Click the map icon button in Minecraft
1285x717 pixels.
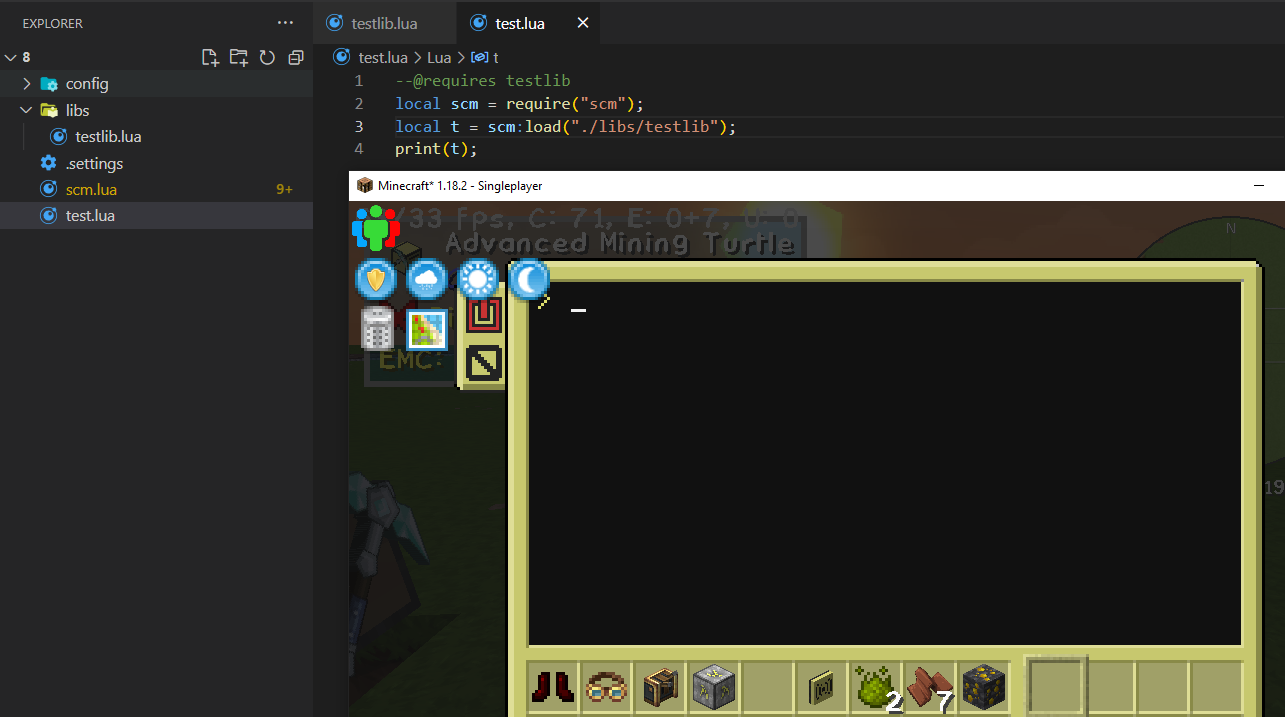point(427,330)
